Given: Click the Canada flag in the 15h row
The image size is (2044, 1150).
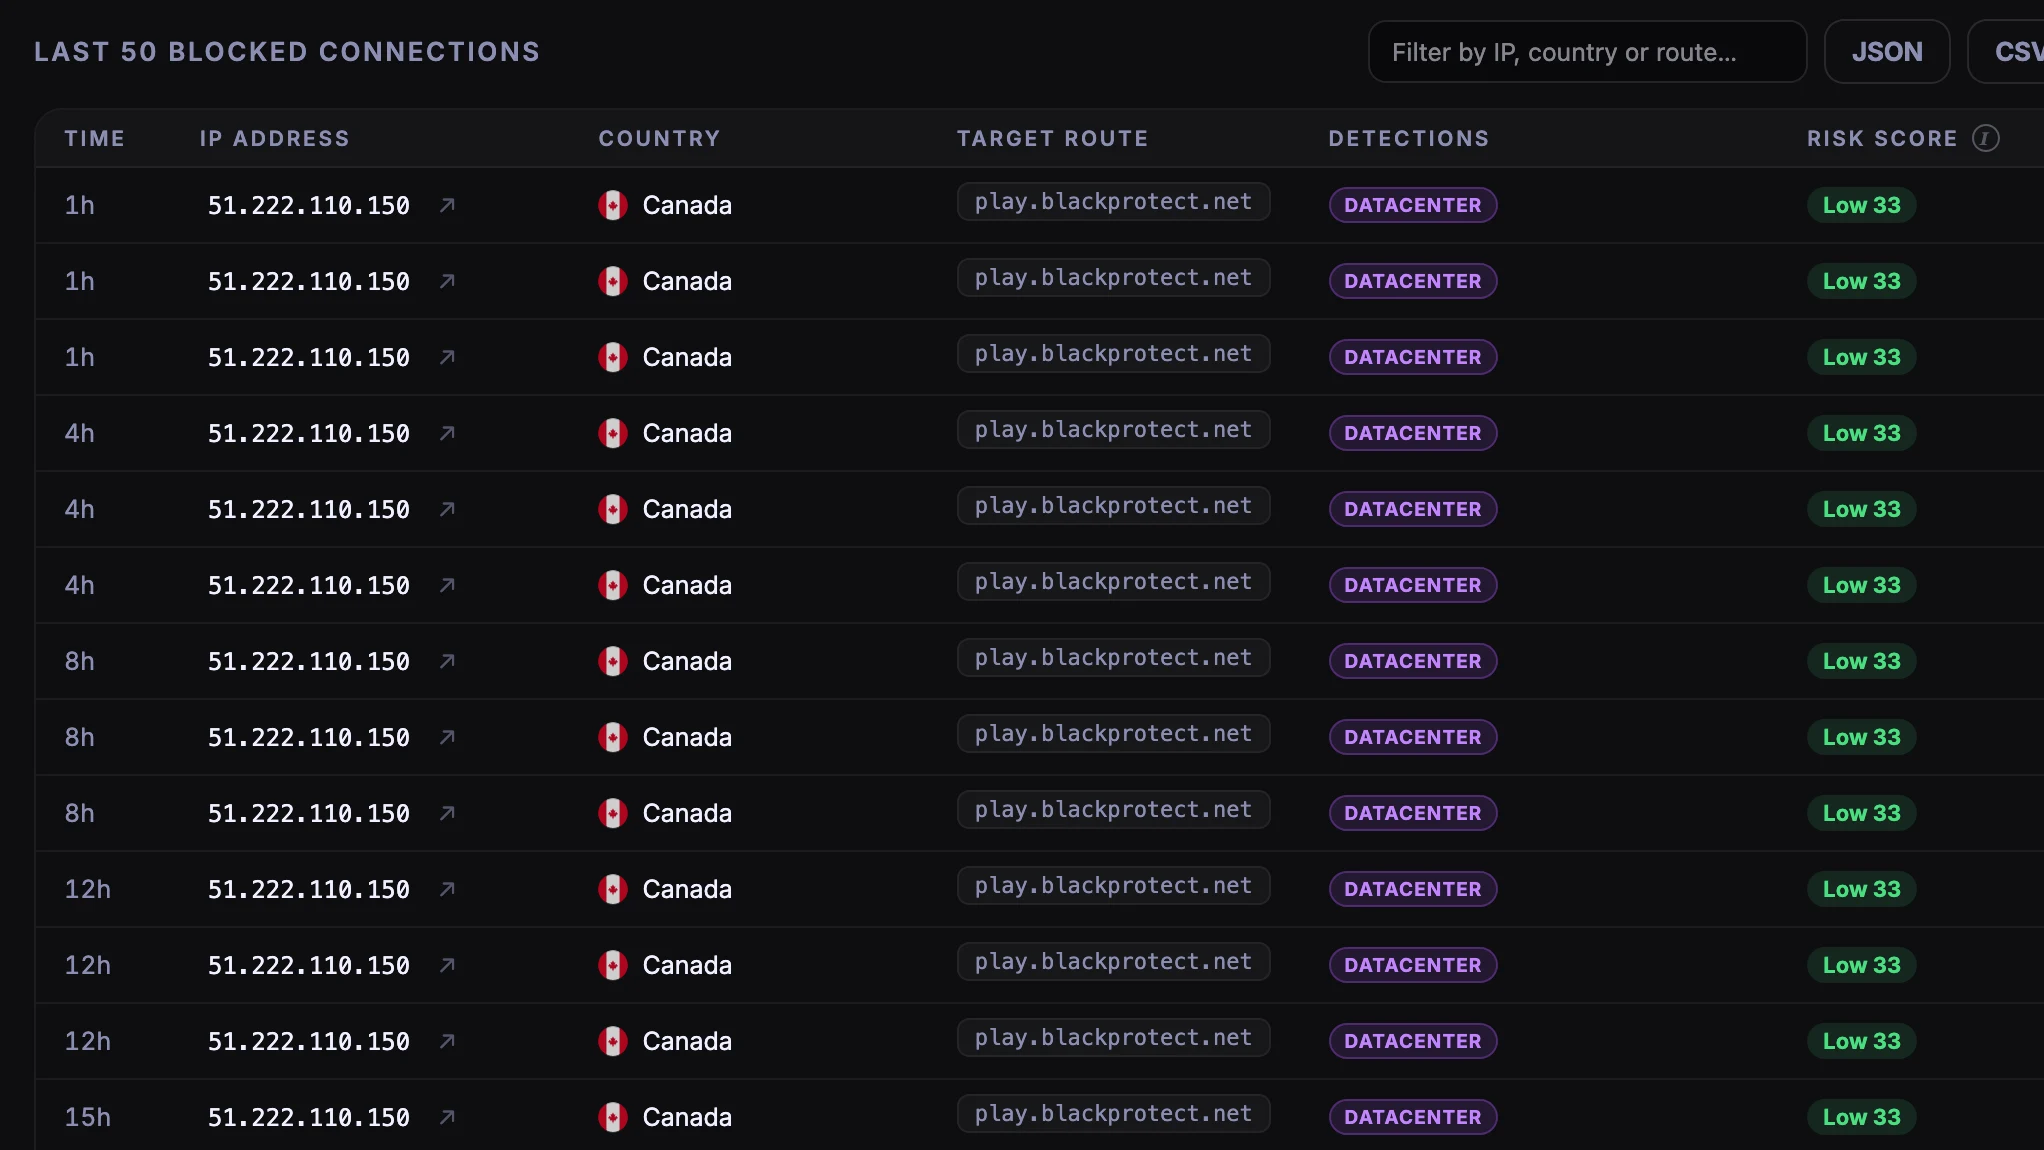Looking at the screenshot, I should (613, 1117).
